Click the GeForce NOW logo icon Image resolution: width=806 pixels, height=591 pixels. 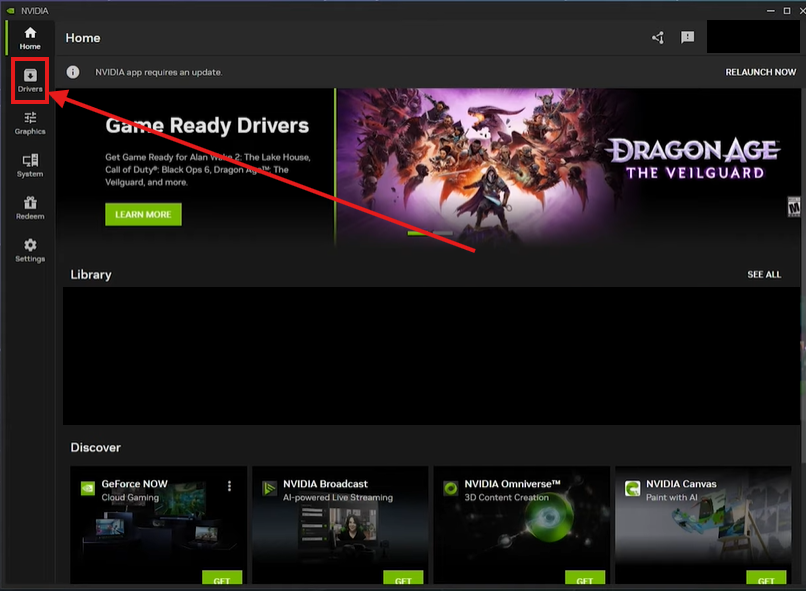point(88,488)
